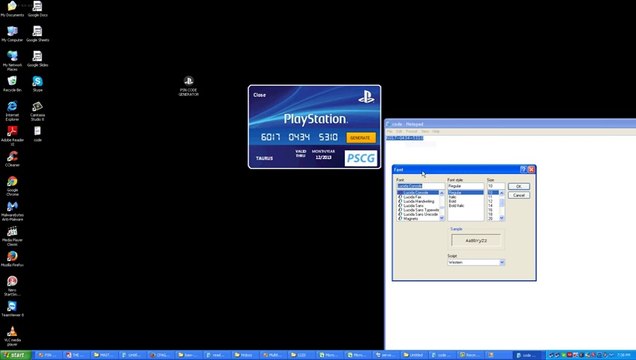Open the Notepad Format menu

pyautogui.click(x=411, y=131)
